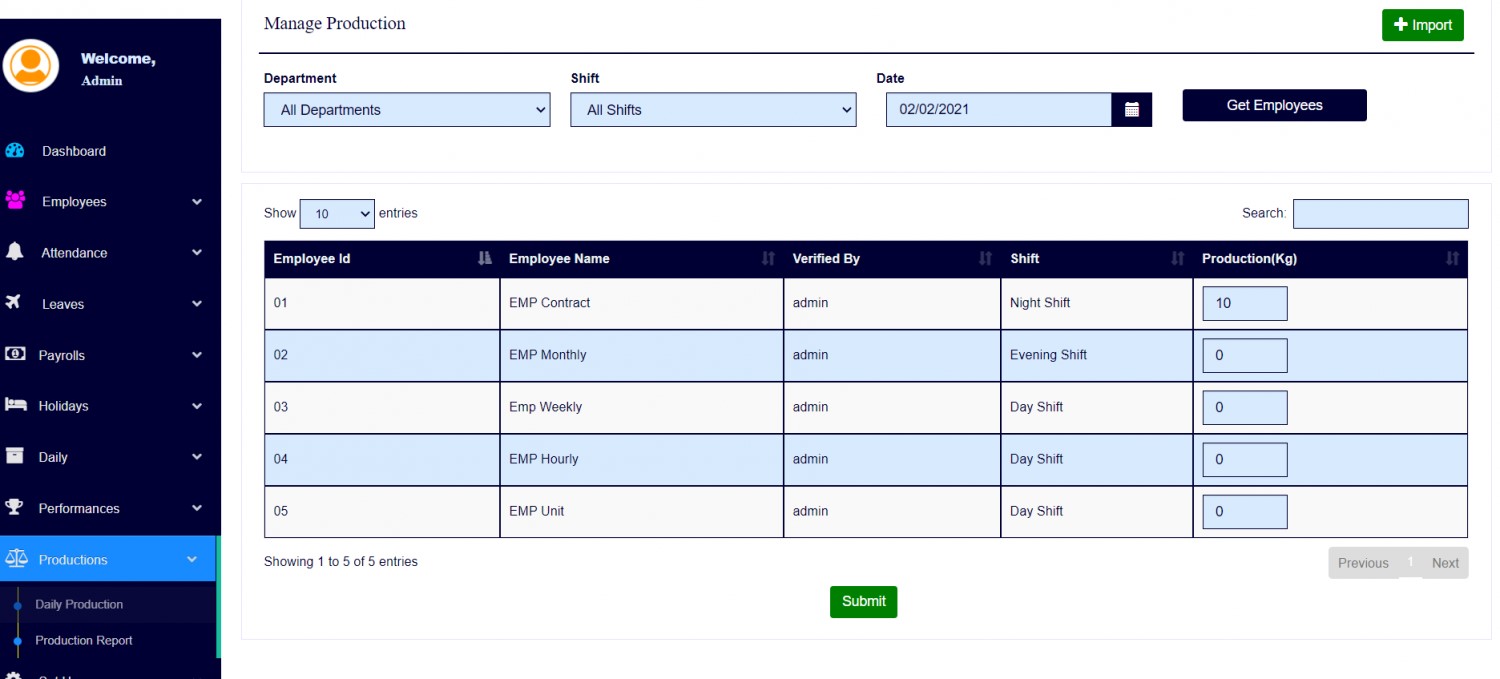Screen dimensions: 1500x679
Task: Open the All Departments dropdown
Action: point(407,110)
